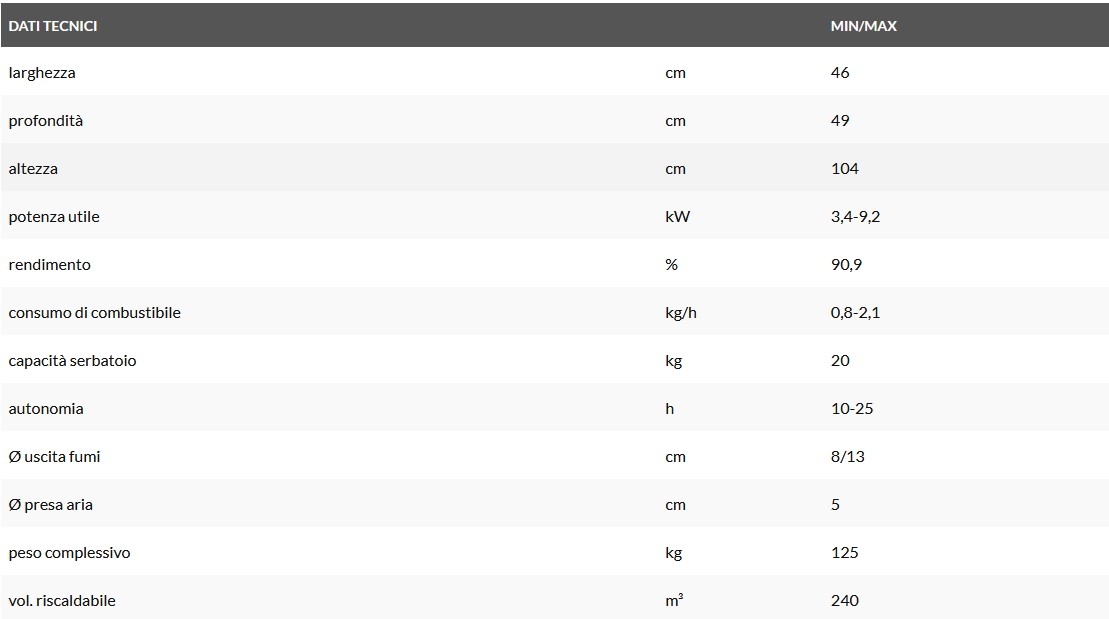Click the kg/h unit cell
Screen dimensions: 1109x619
click(x=680, y=313)
